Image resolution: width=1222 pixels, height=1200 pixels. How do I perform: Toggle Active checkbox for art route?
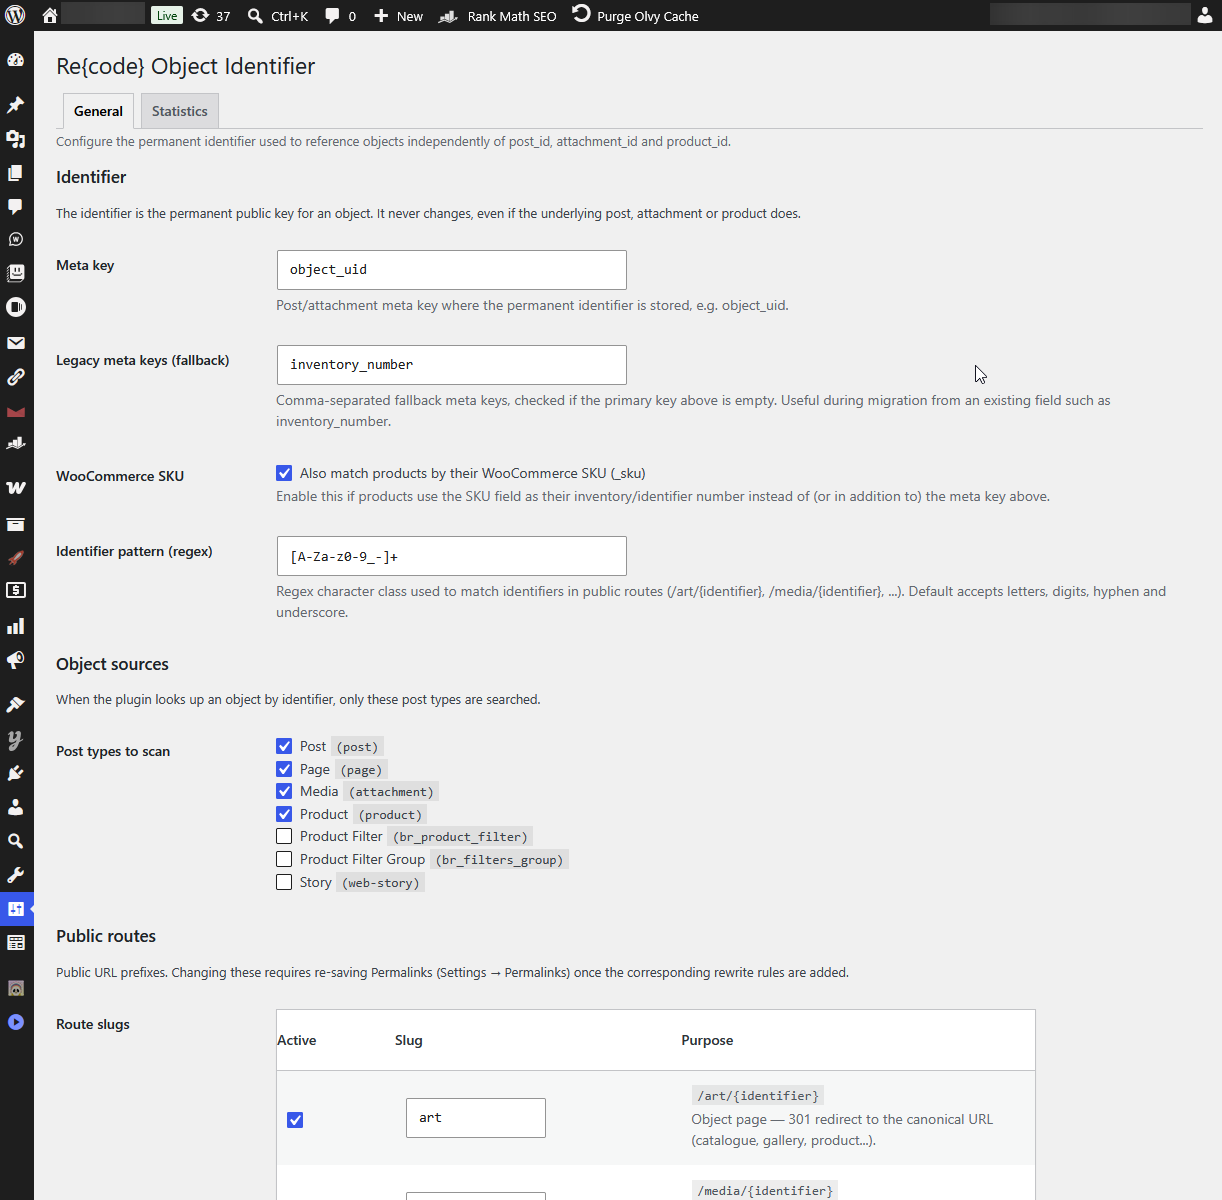(x=295, y=1120)
